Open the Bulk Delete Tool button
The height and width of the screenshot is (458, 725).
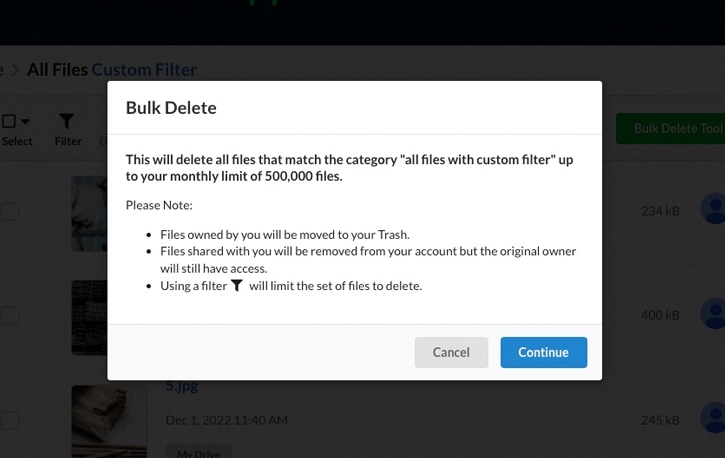click(673, 128)
